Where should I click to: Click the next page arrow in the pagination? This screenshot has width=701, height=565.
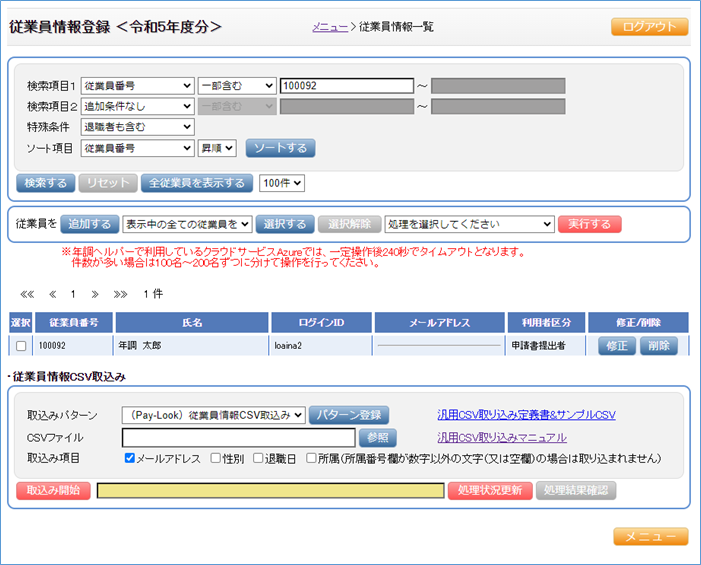pos(95,295)
